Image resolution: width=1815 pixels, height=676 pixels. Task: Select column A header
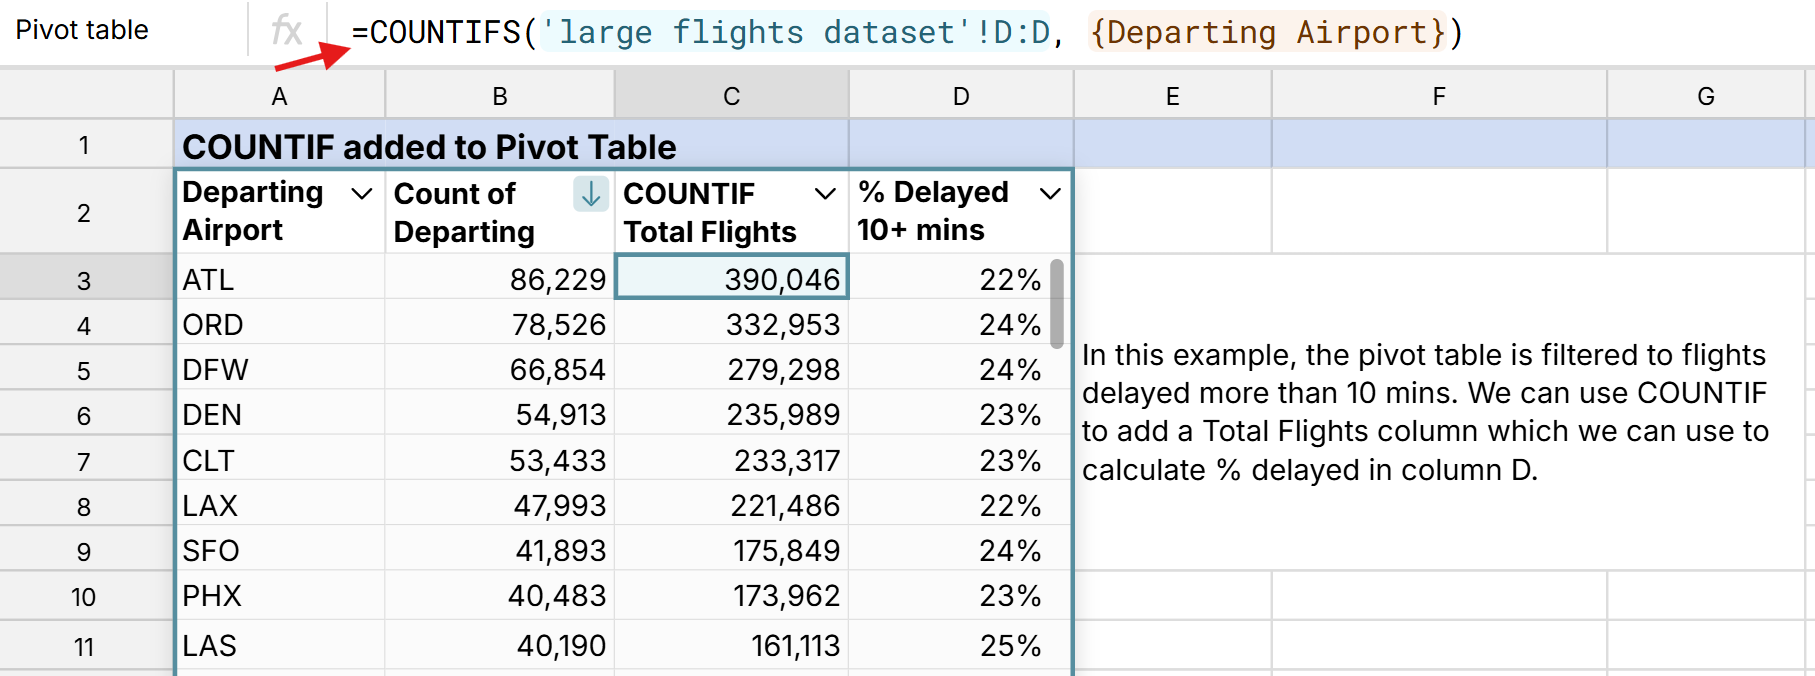279,96
